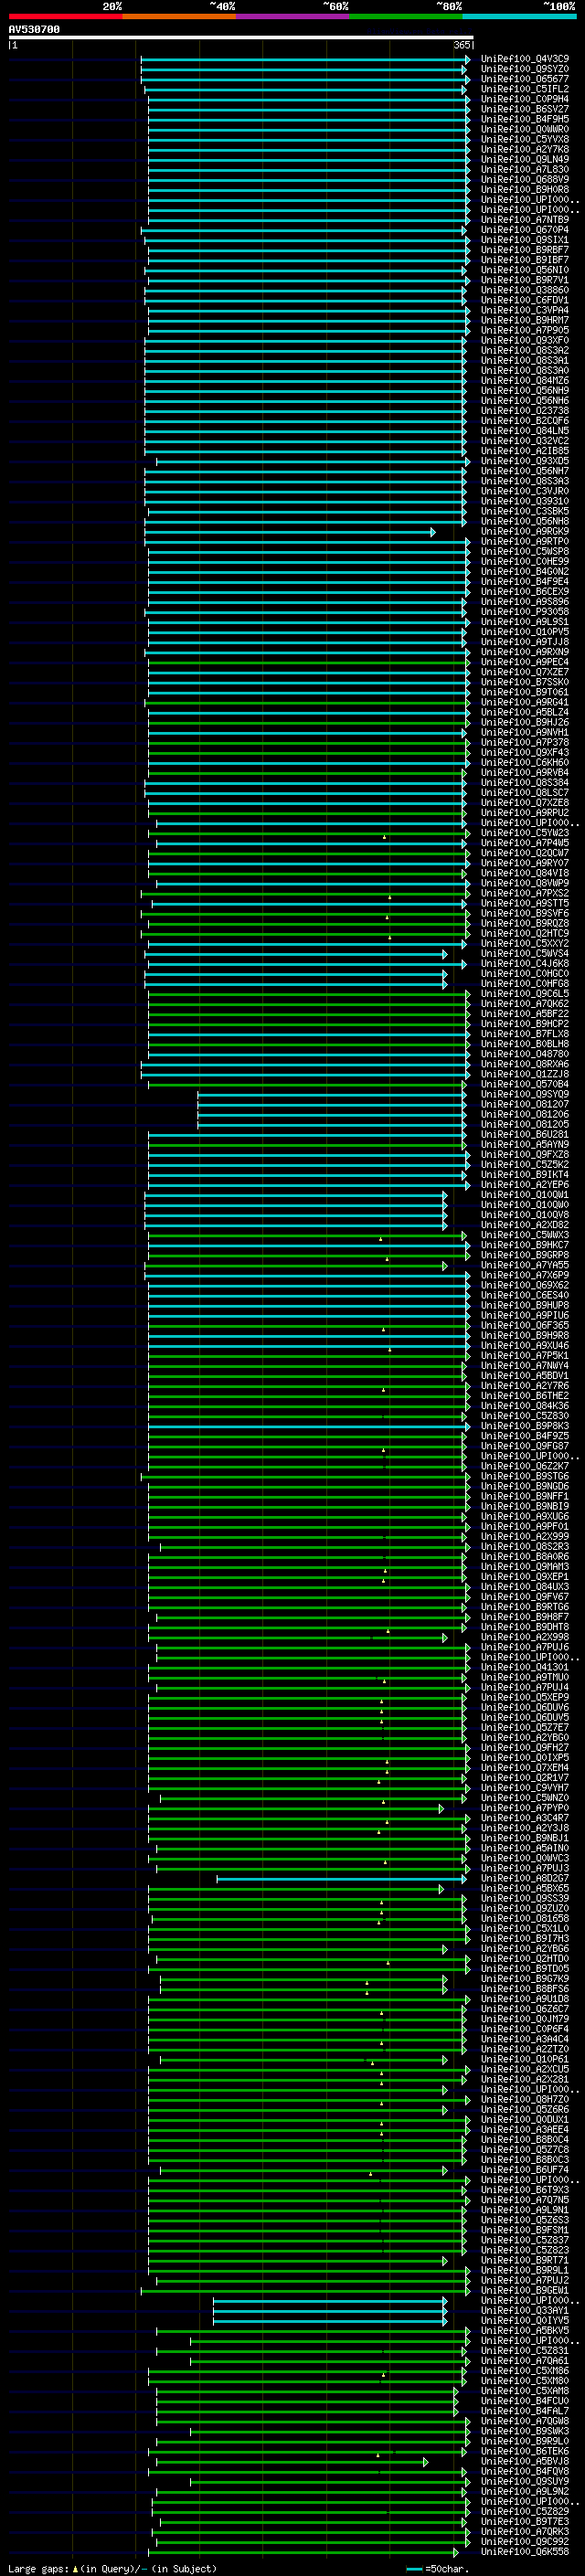
Task: Open hit UniRef100_C5IFL2
Action: [x=524, y=89]
